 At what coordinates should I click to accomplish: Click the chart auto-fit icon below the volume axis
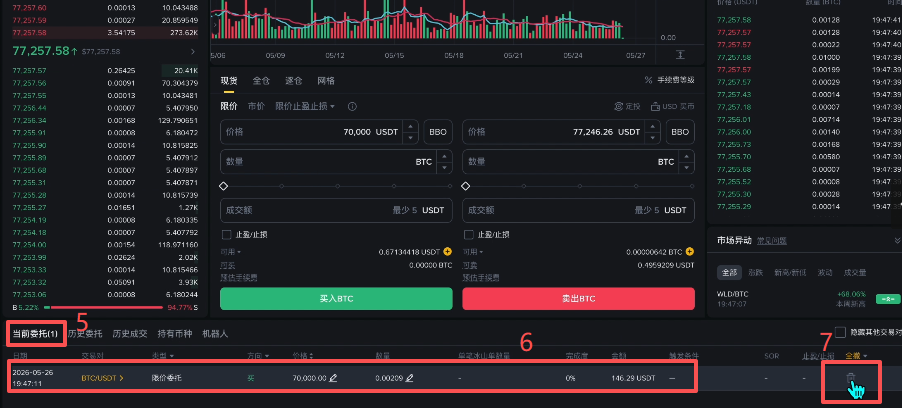pyautogui.click(x=680, y=55)
